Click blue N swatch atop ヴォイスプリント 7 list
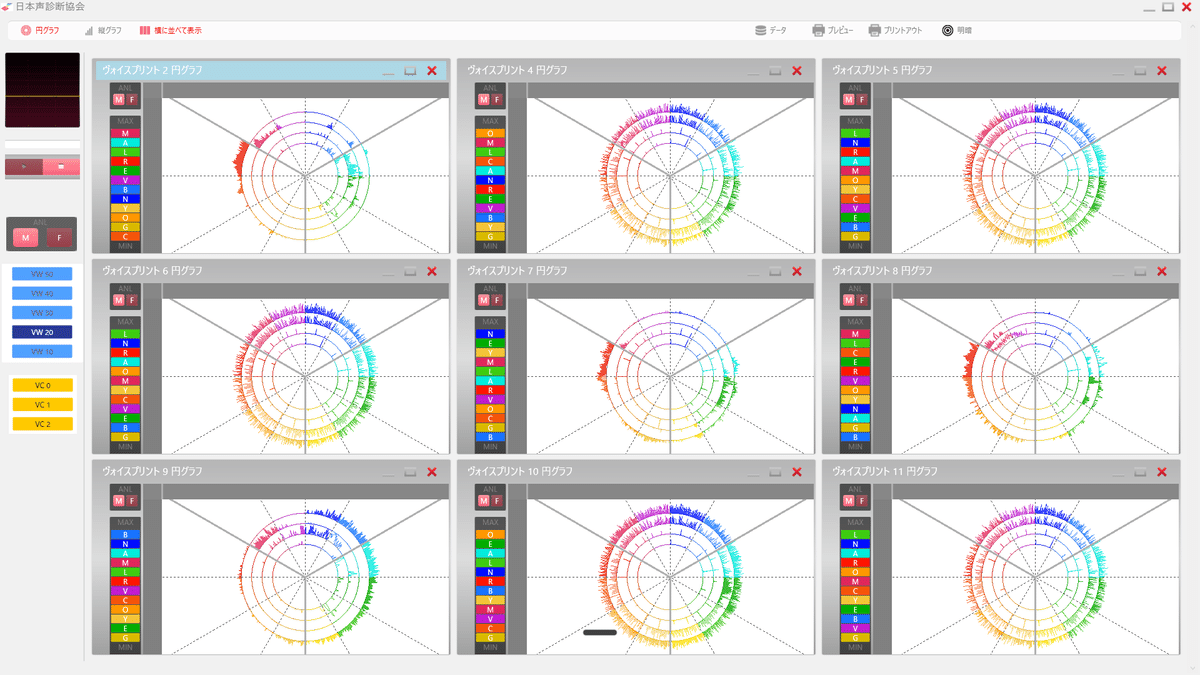Image resolution: width=1200 pixels, height=675 pixels. coord(490,333)
